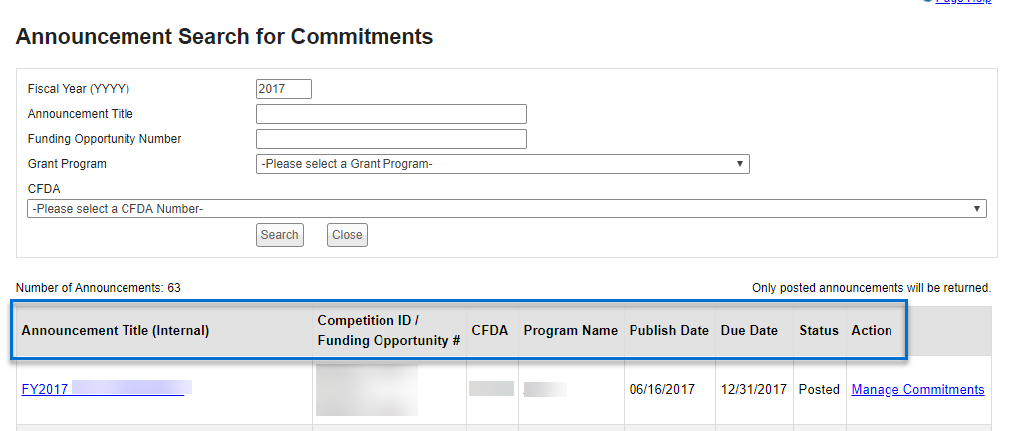Open the Manage Commitments link
Screen dimensions: 1018x431
(917, 389)
